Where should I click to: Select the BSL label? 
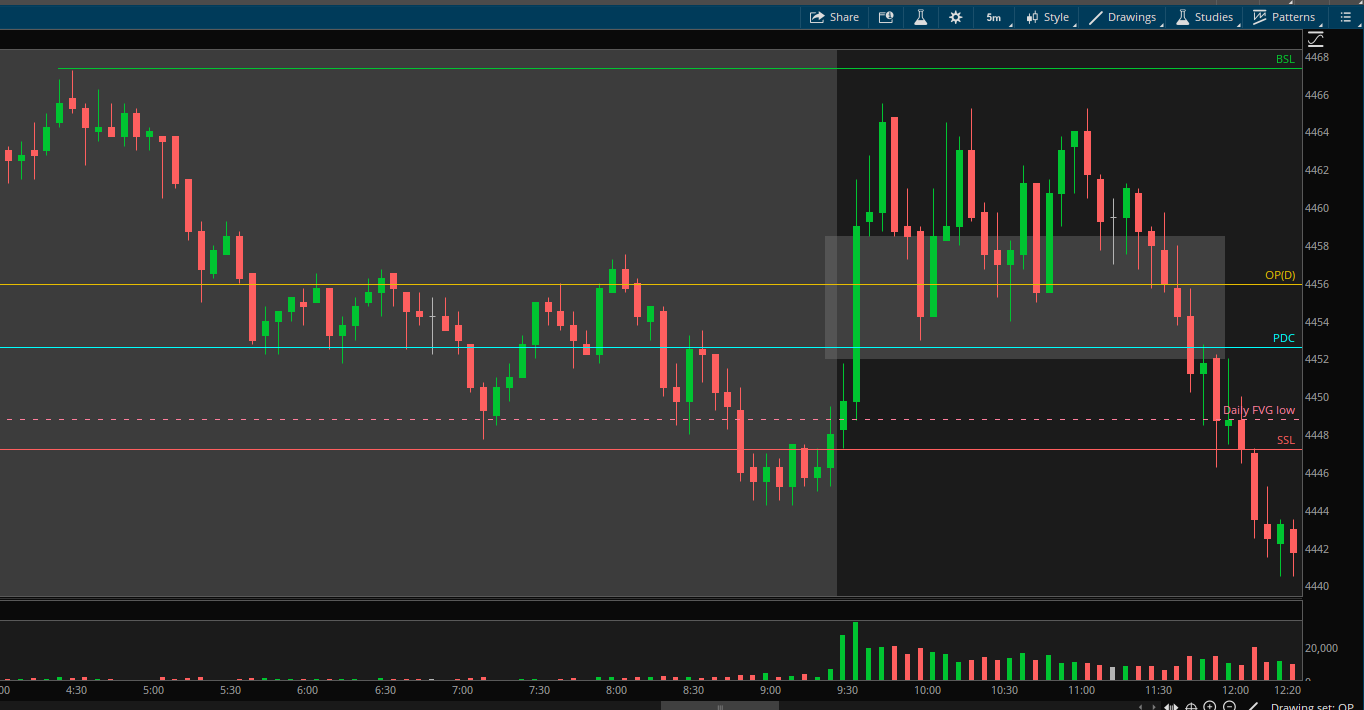pyautogui.click(x=1285, y=60)
